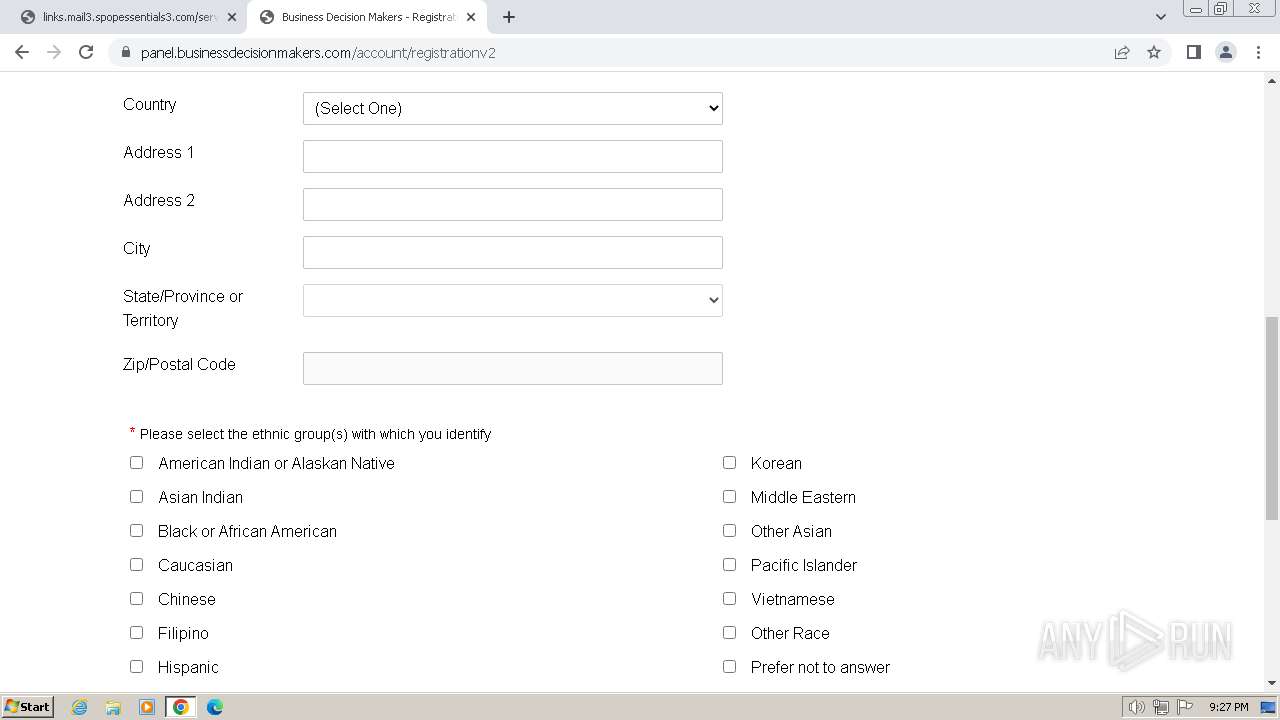Open a new browser tab

coord(509,17)
